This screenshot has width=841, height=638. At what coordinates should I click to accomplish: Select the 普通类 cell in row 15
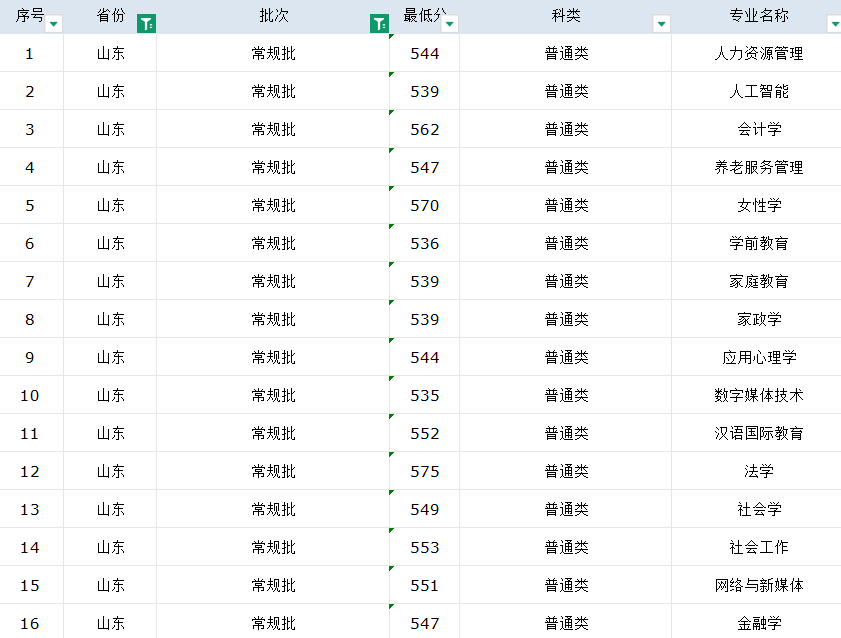(x=565, y=585)
